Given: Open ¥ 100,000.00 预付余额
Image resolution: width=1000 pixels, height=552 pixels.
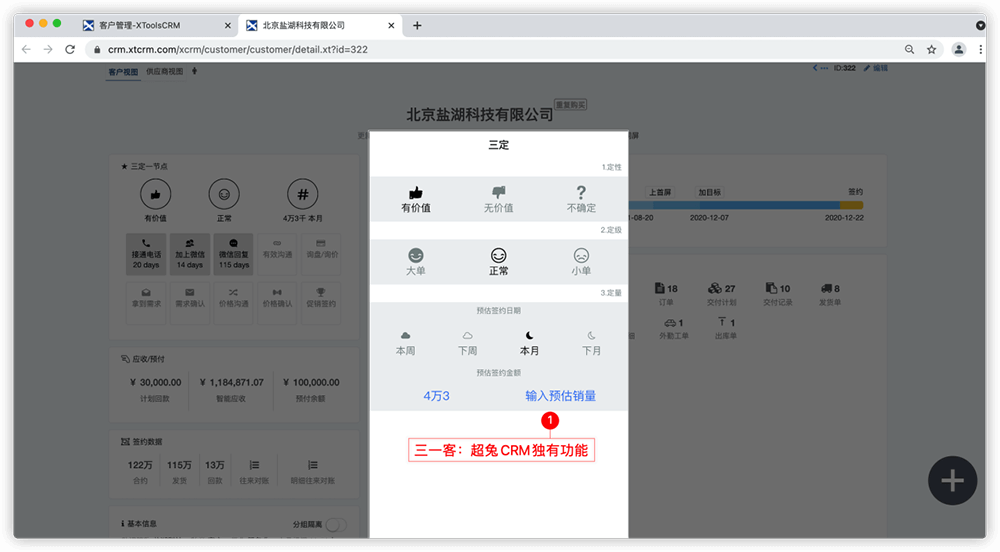Looking at the screenshot, I should [311, 389].
